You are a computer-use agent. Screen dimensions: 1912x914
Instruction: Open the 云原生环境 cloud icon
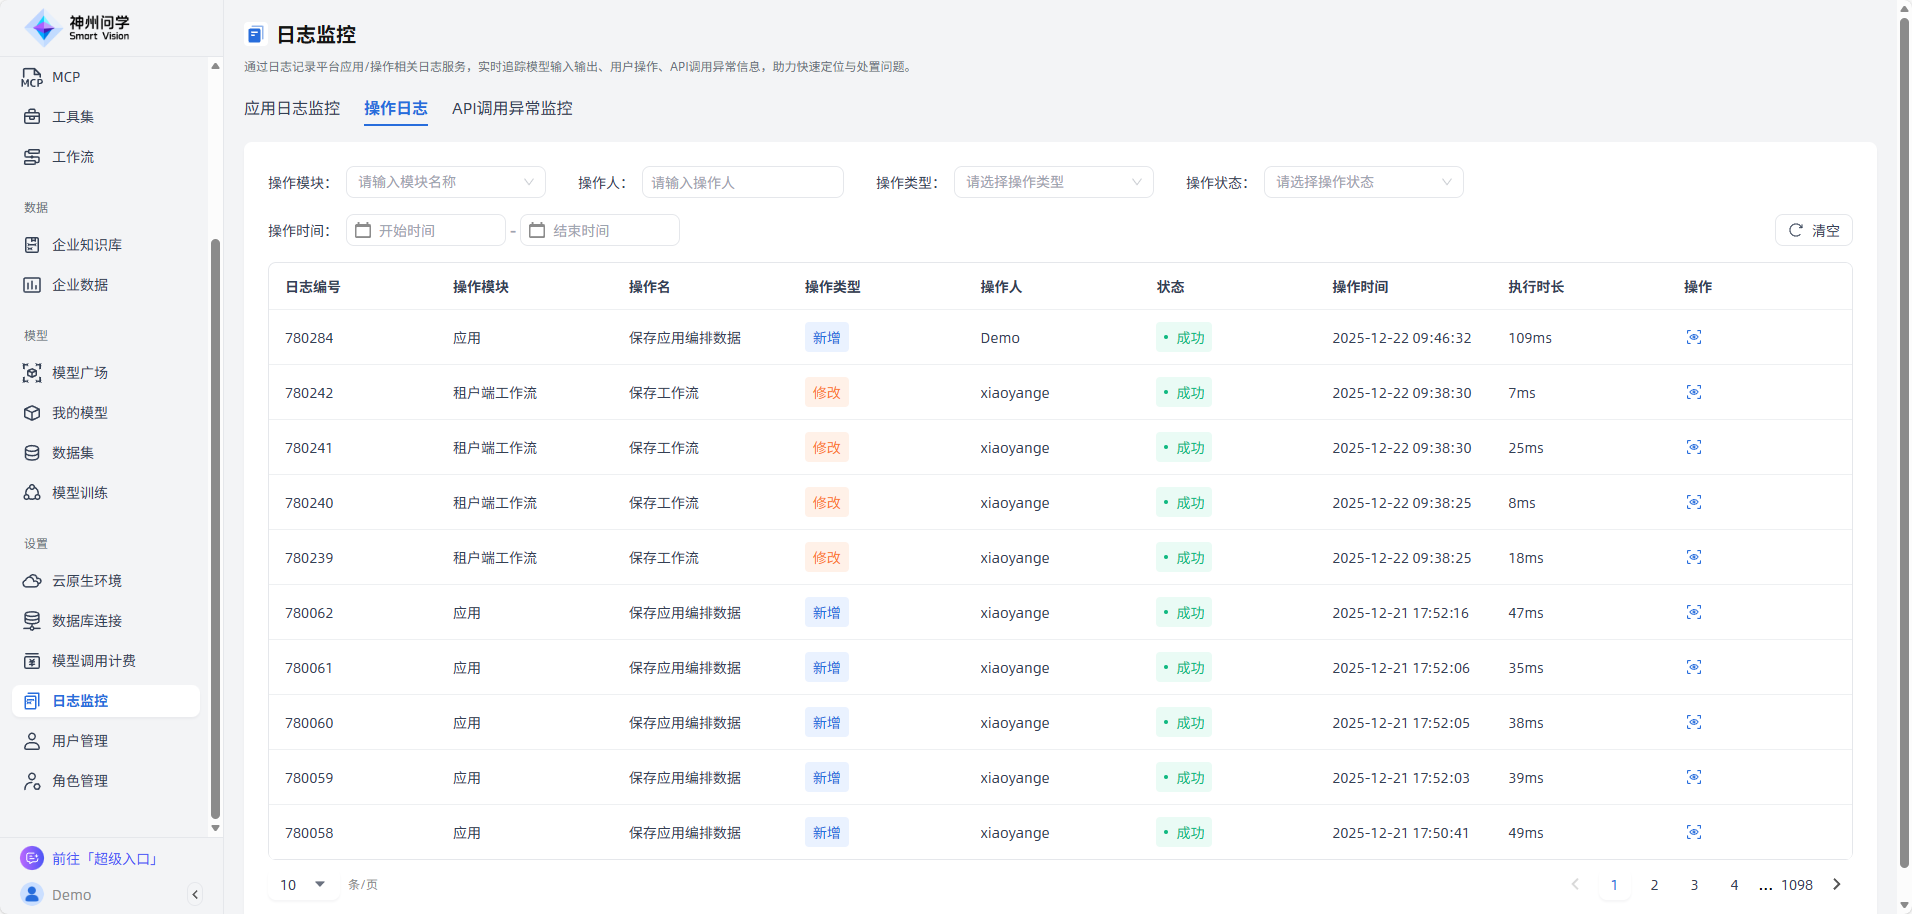tap(32, 581)
